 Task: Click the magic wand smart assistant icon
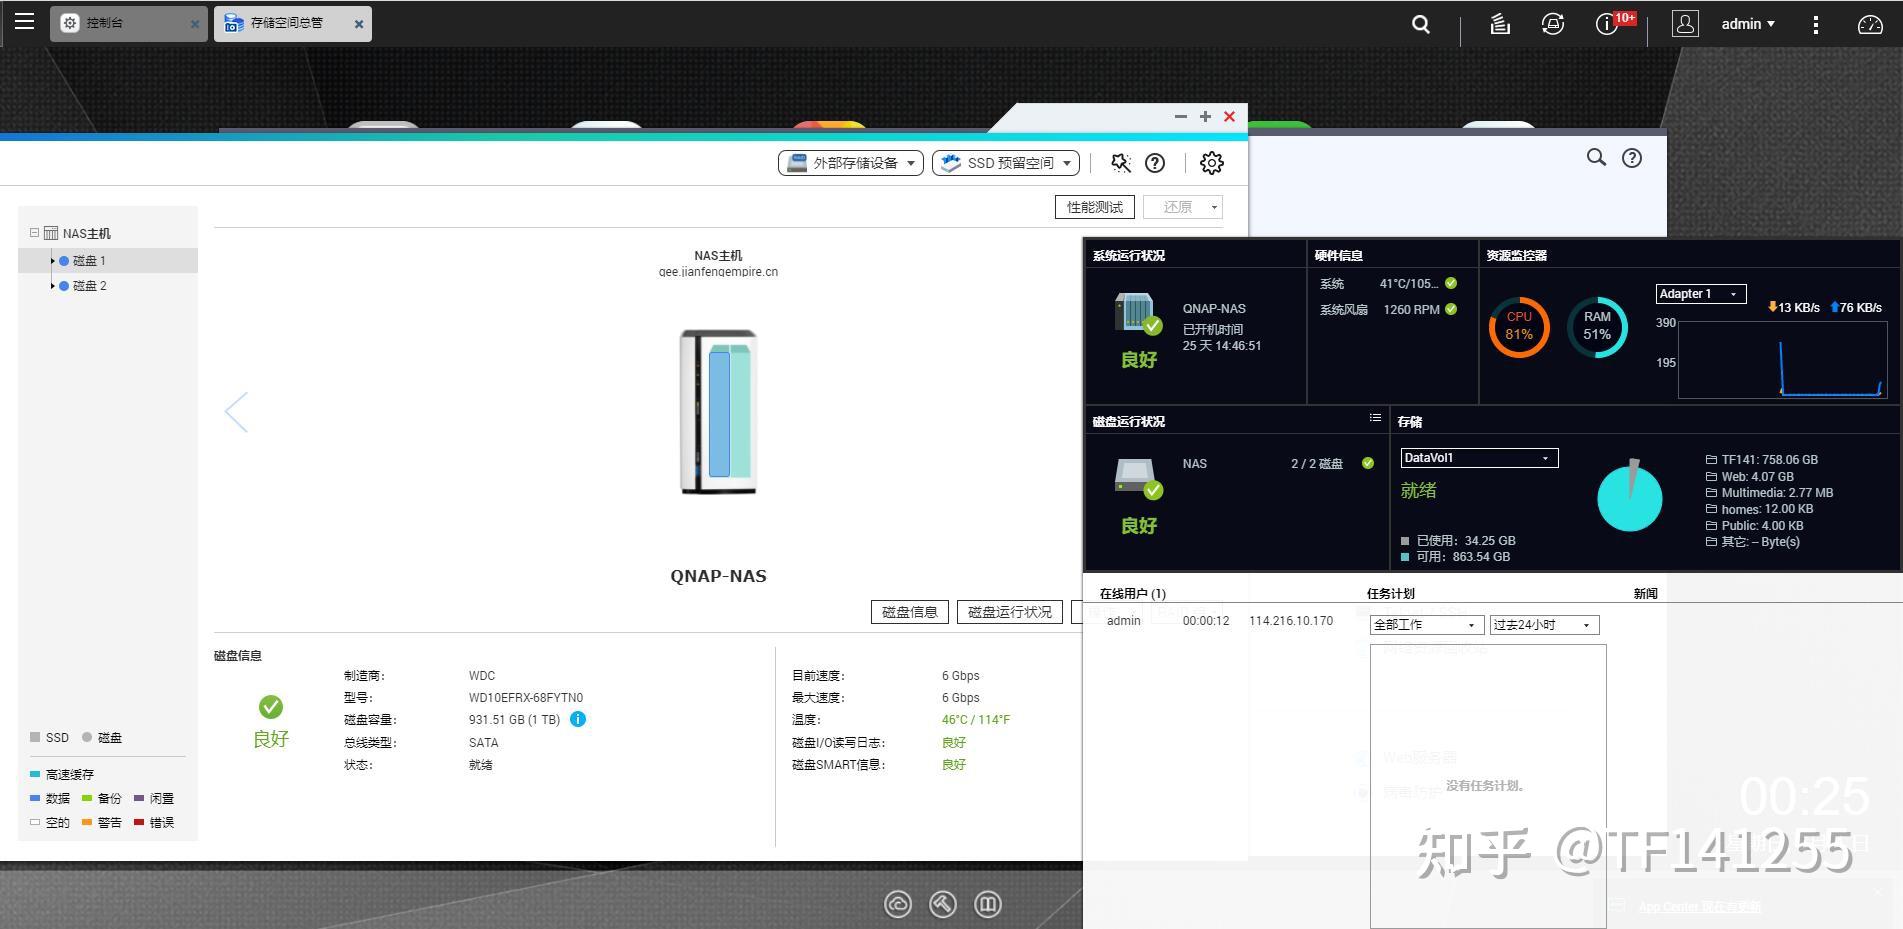[1120, 162]
